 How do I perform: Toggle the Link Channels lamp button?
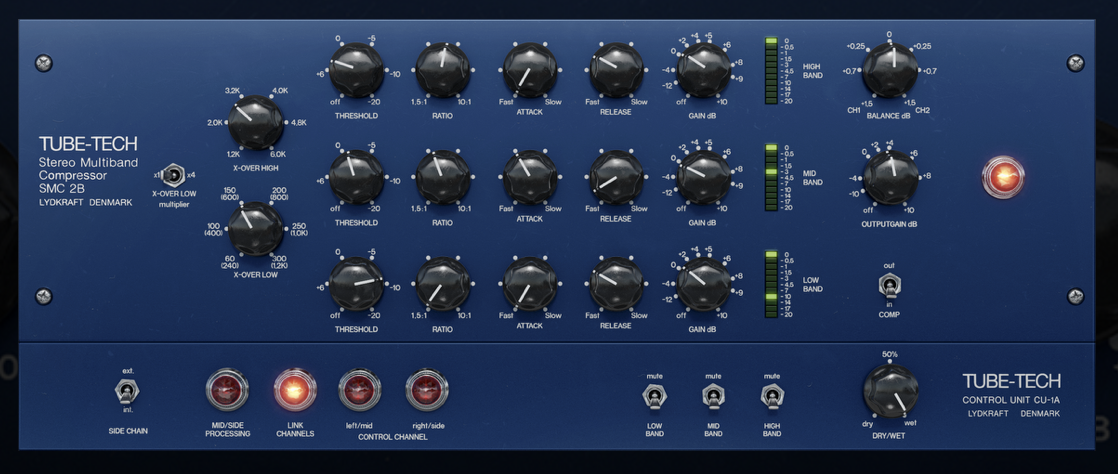(x=295, y=390)
